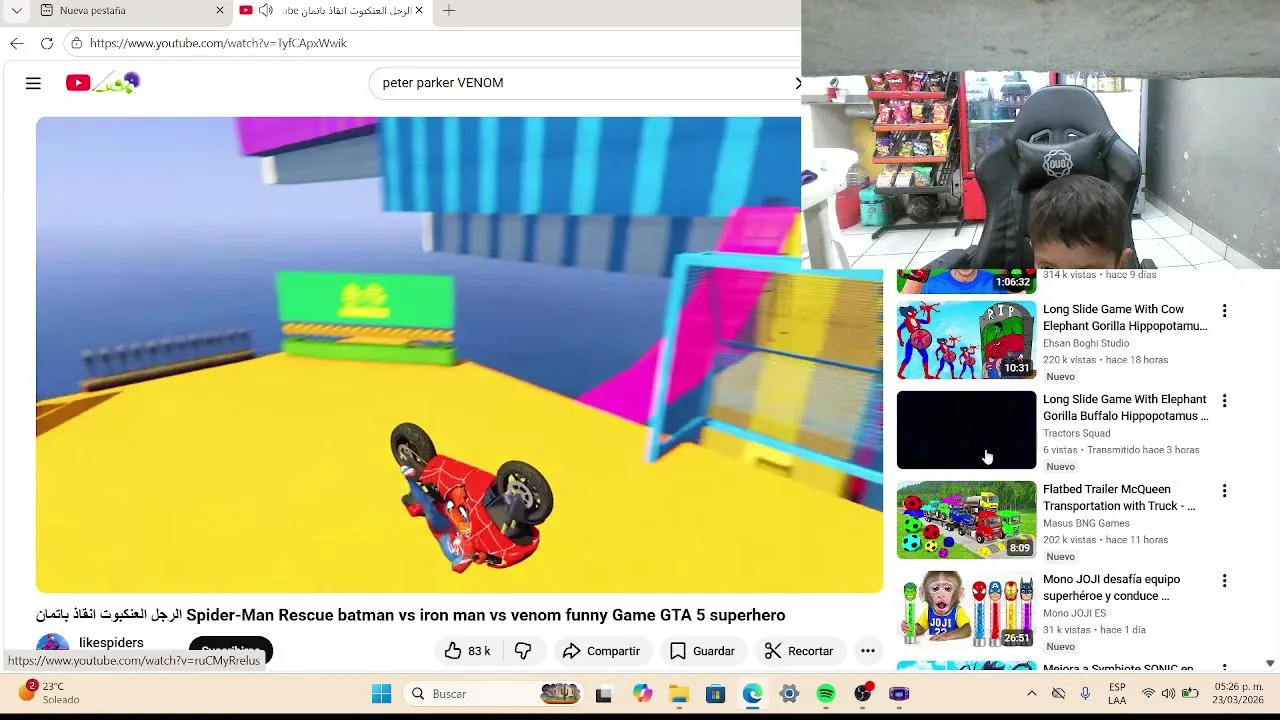The width and height of the screenshot is (1280, 720).
Task: Save the video with Guardar
Action: pos(702,651)
